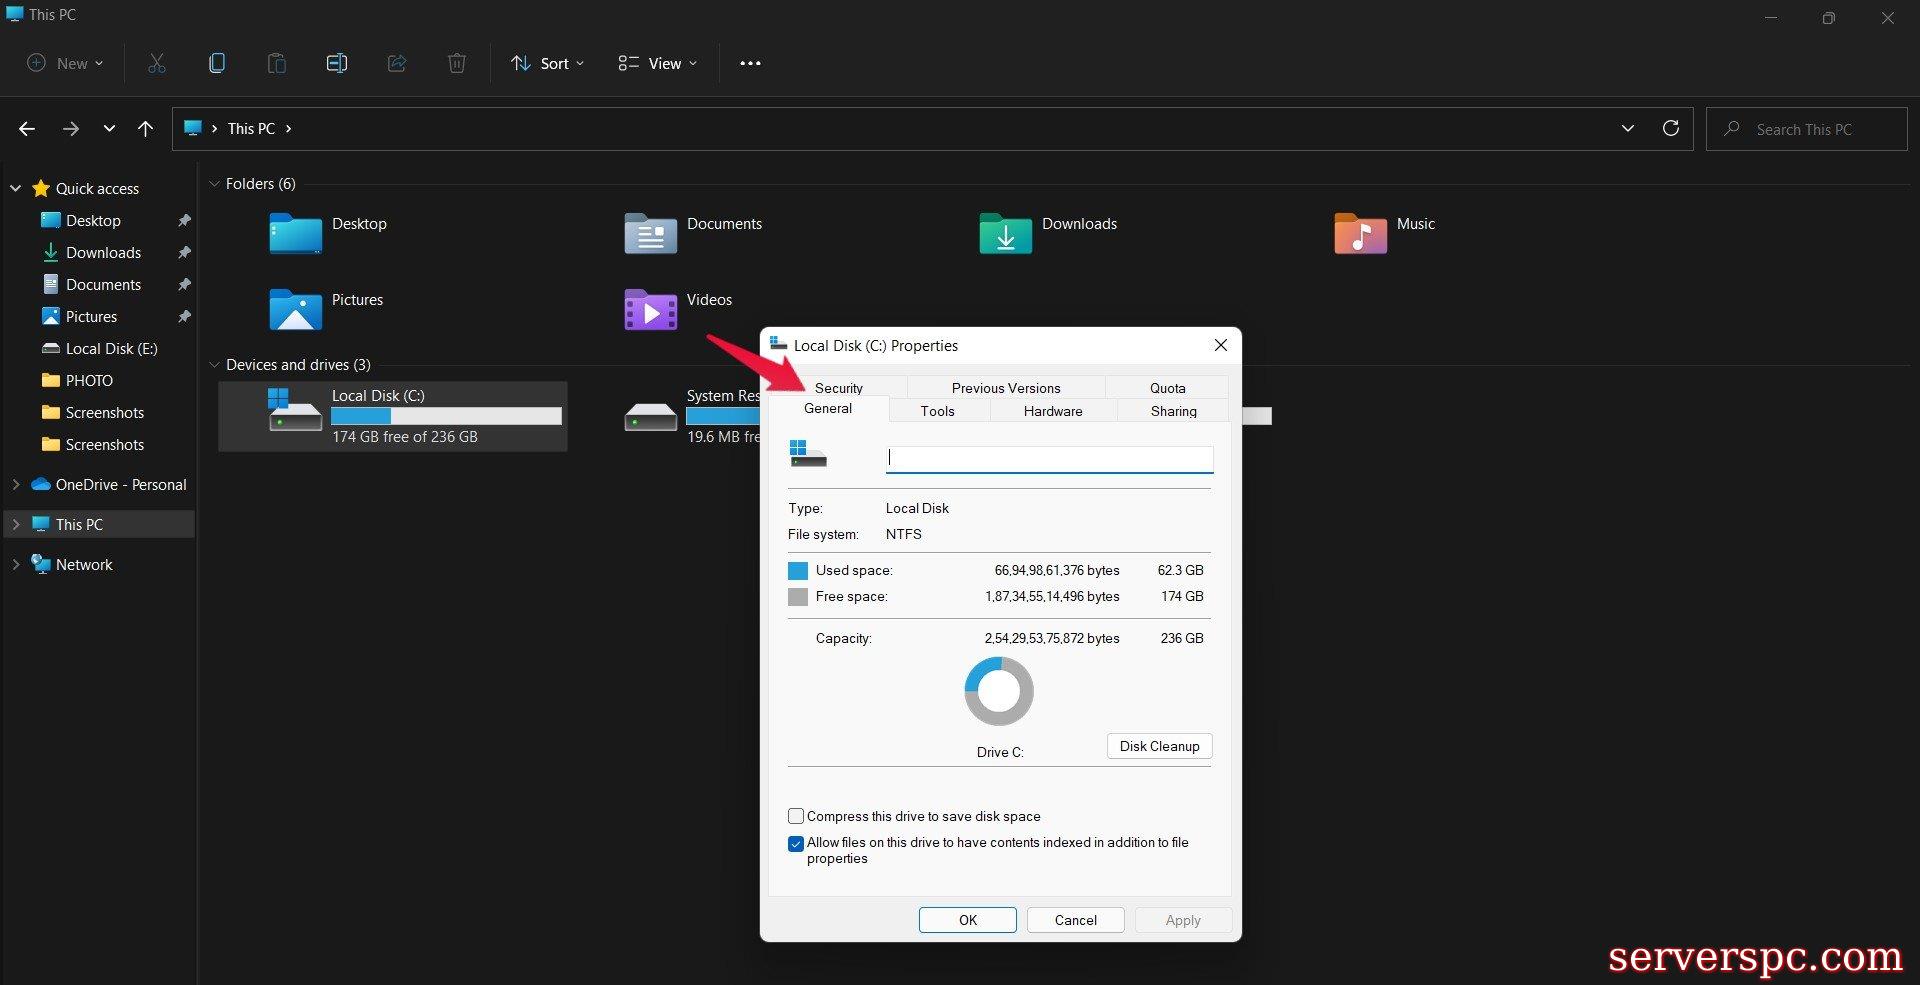Uncheck Allow files to be indexed checkbox
The image size is (1920, 985).
click(796, 843)
